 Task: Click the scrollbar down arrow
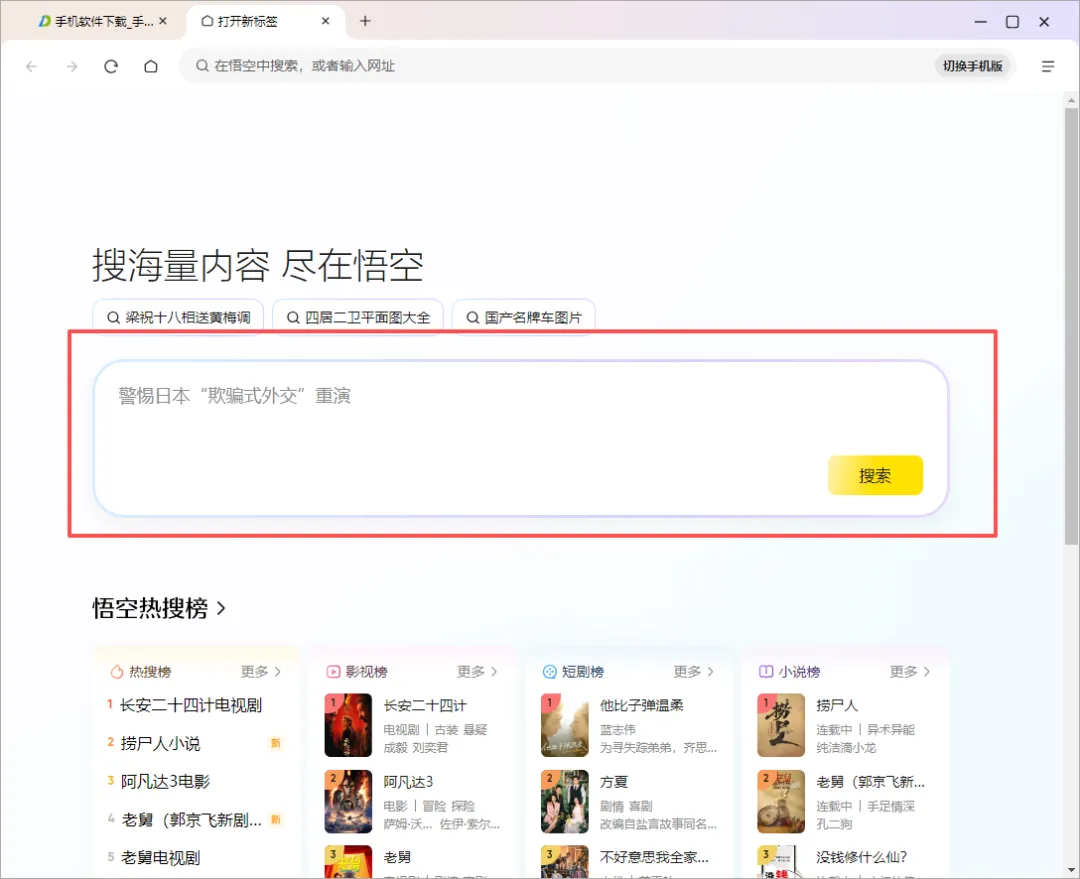tap(1071, 870)
